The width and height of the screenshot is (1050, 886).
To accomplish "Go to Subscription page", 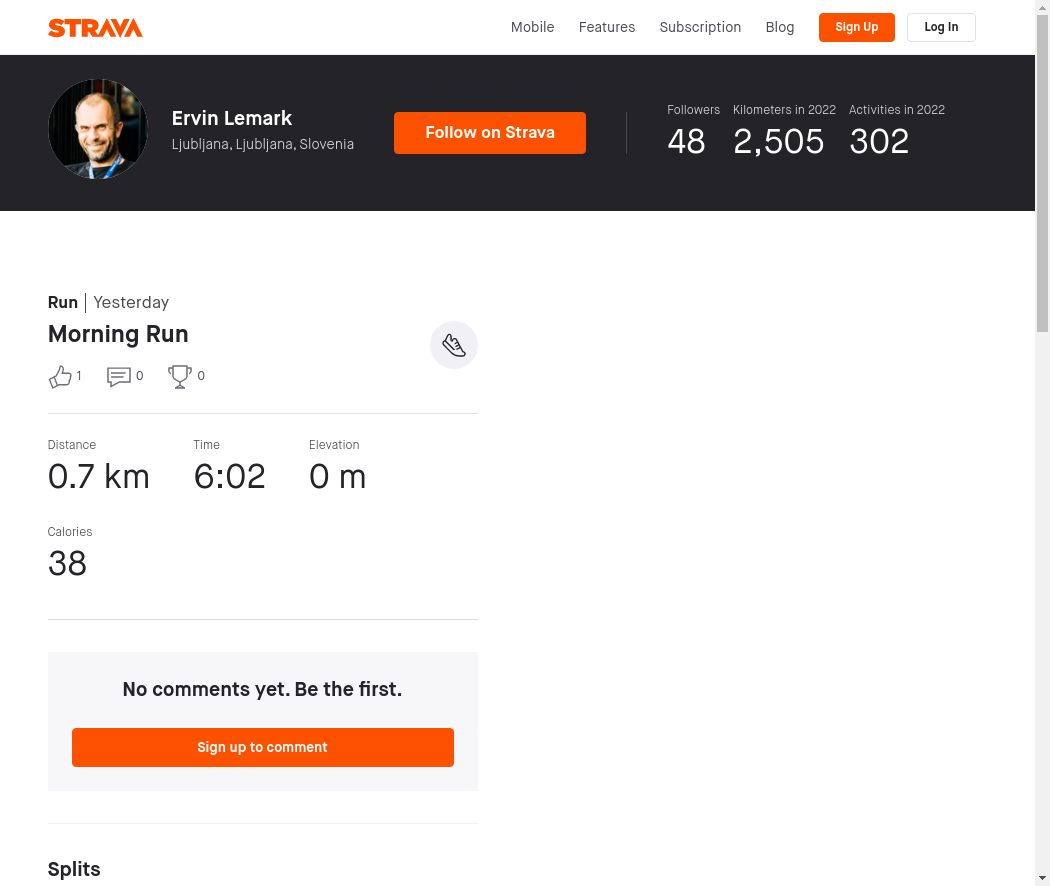I will click(700, 27).
